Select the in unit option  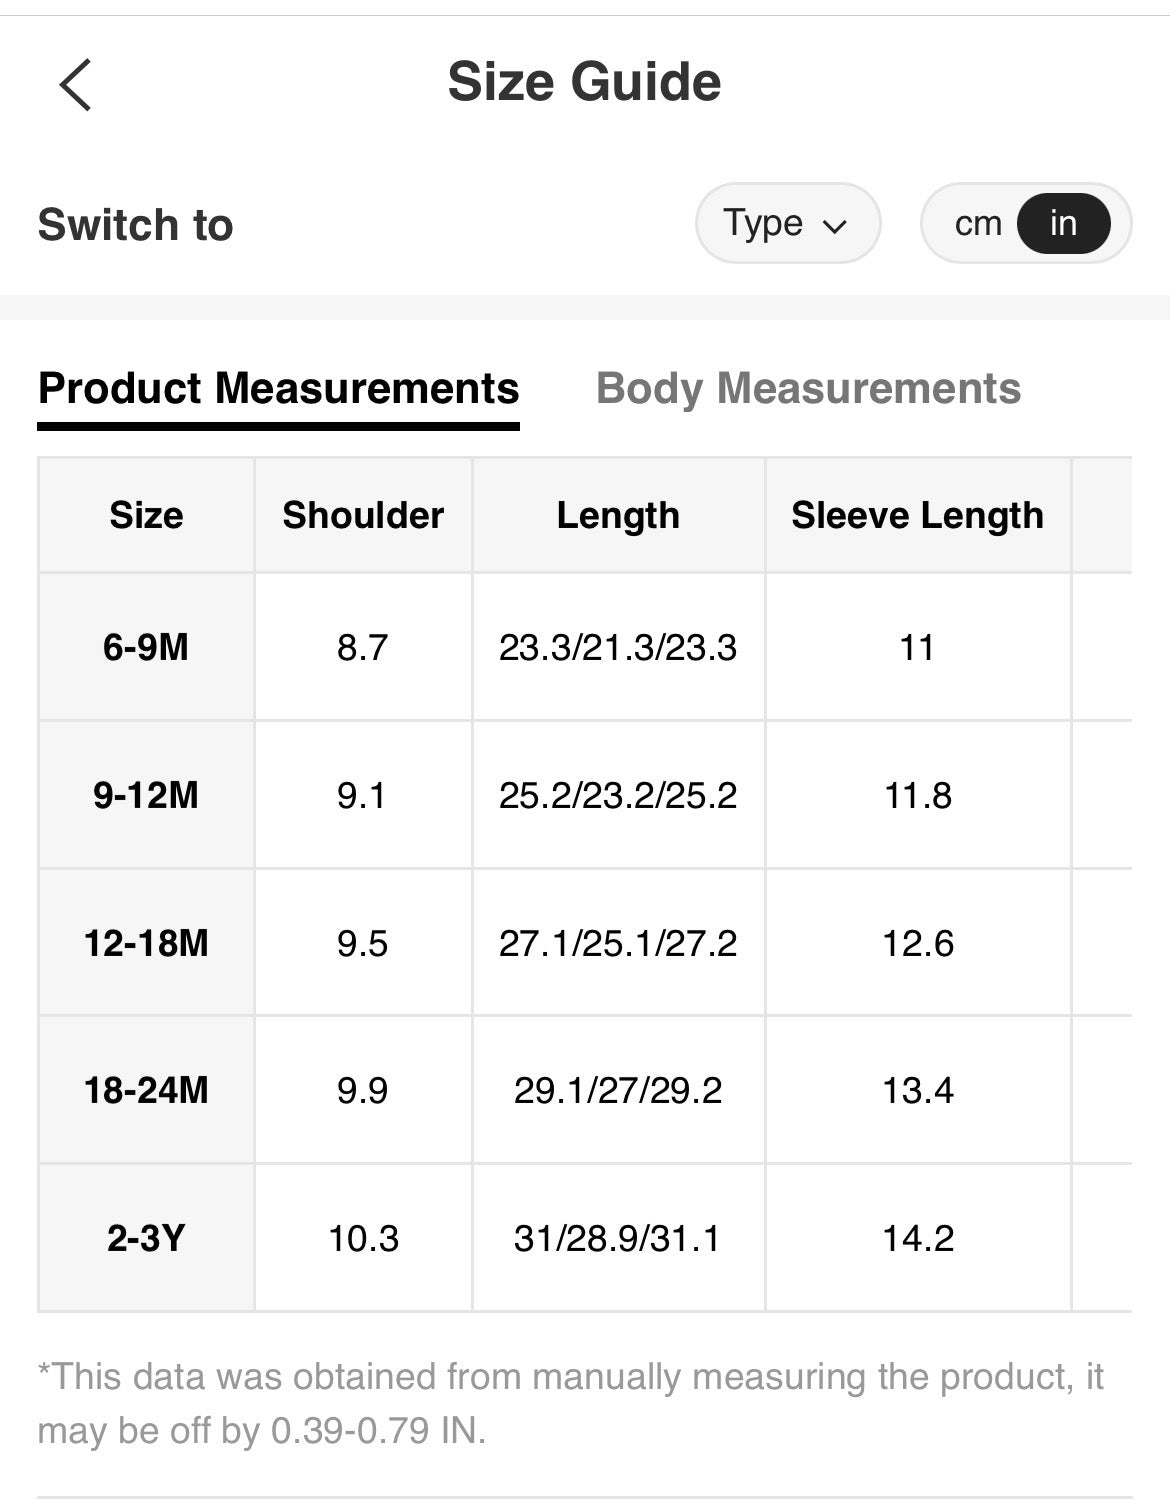(1063, 223)
